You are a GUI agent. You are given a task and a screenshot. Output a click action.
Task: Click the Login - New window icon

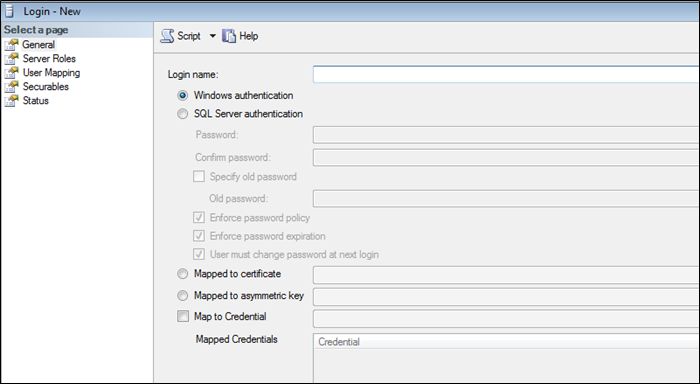coord(9,11)
